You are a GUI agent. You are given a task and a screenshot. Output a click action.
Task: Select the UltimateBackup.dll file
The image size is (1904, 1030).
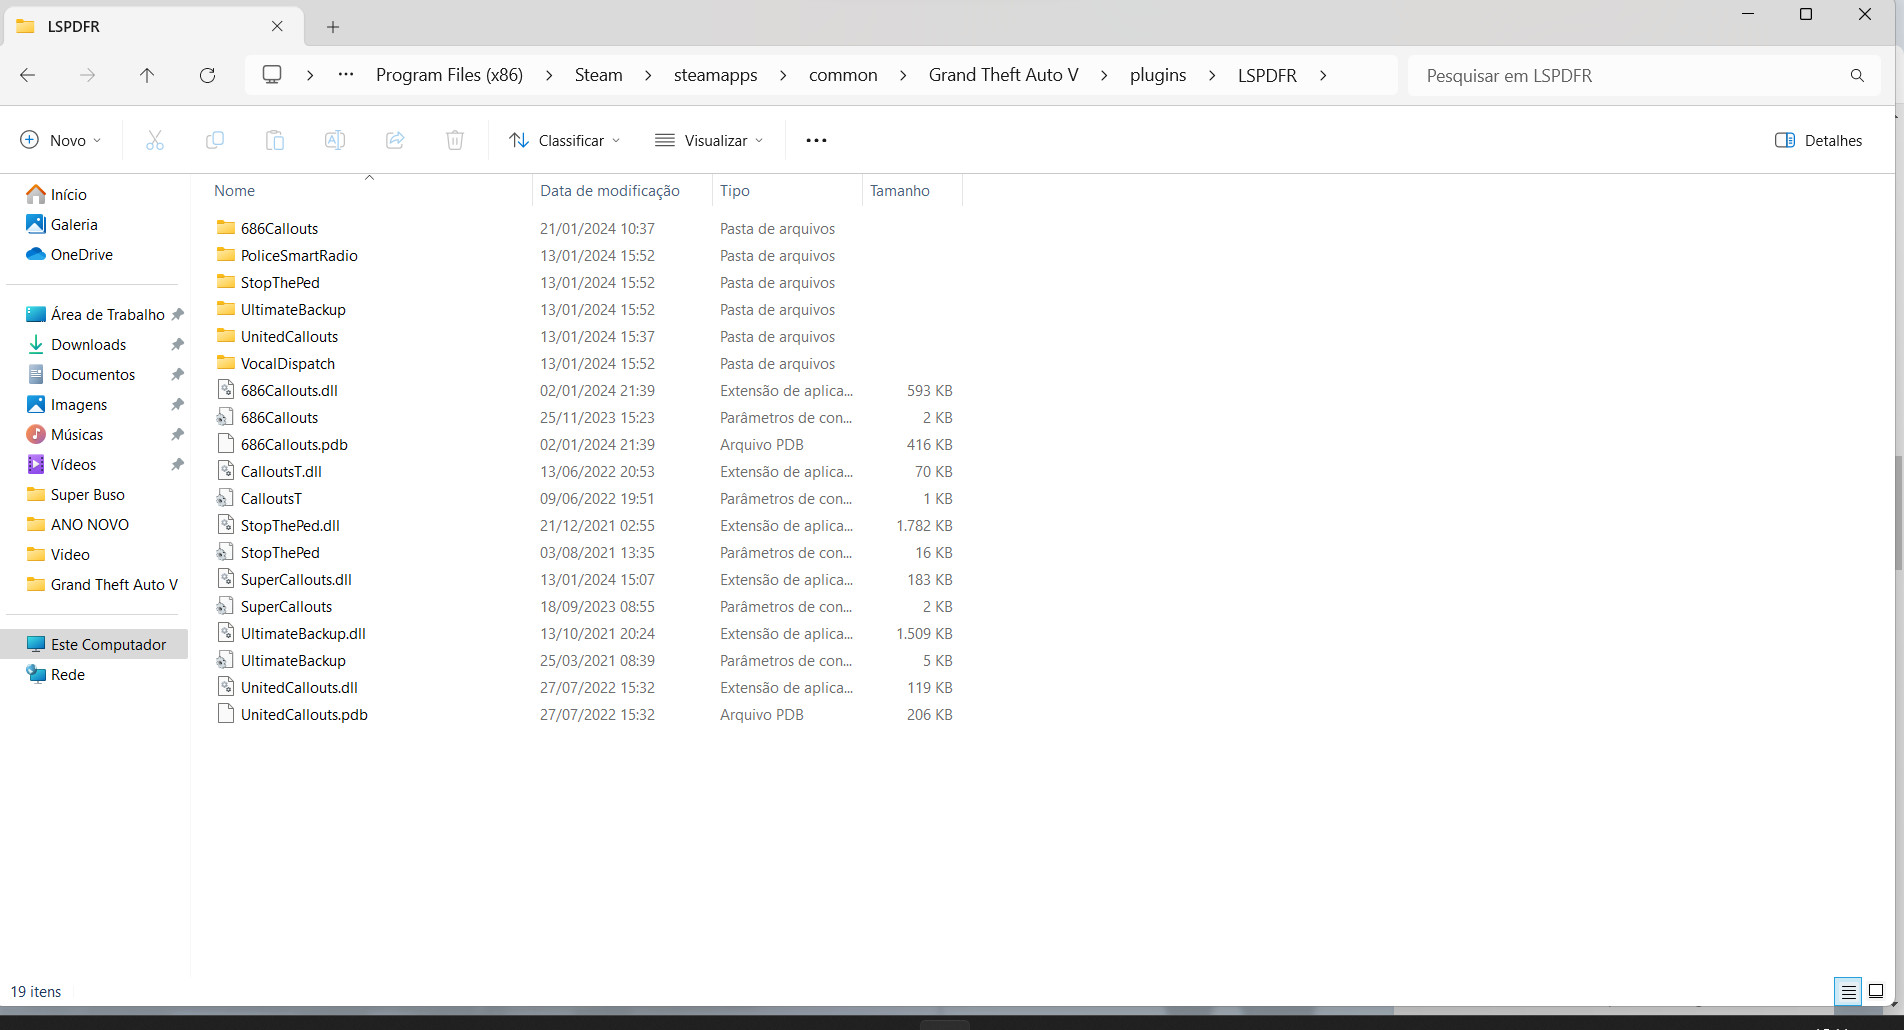303,634
